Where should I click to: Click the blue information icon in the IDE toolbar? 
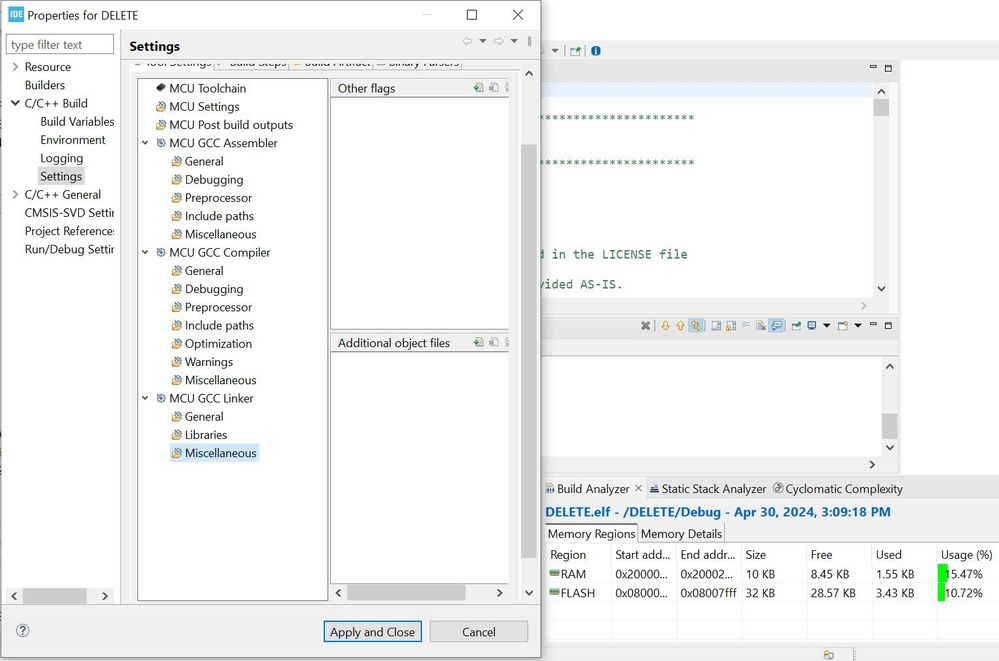(x=596, y=51)
